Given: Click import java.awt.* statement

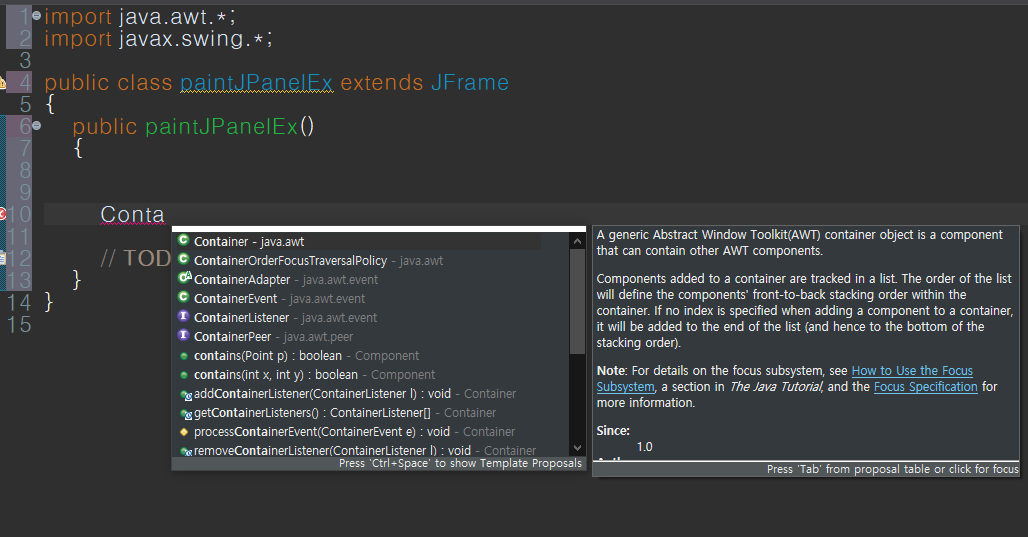Looking at the screenshot, I should tap(140, 16).
